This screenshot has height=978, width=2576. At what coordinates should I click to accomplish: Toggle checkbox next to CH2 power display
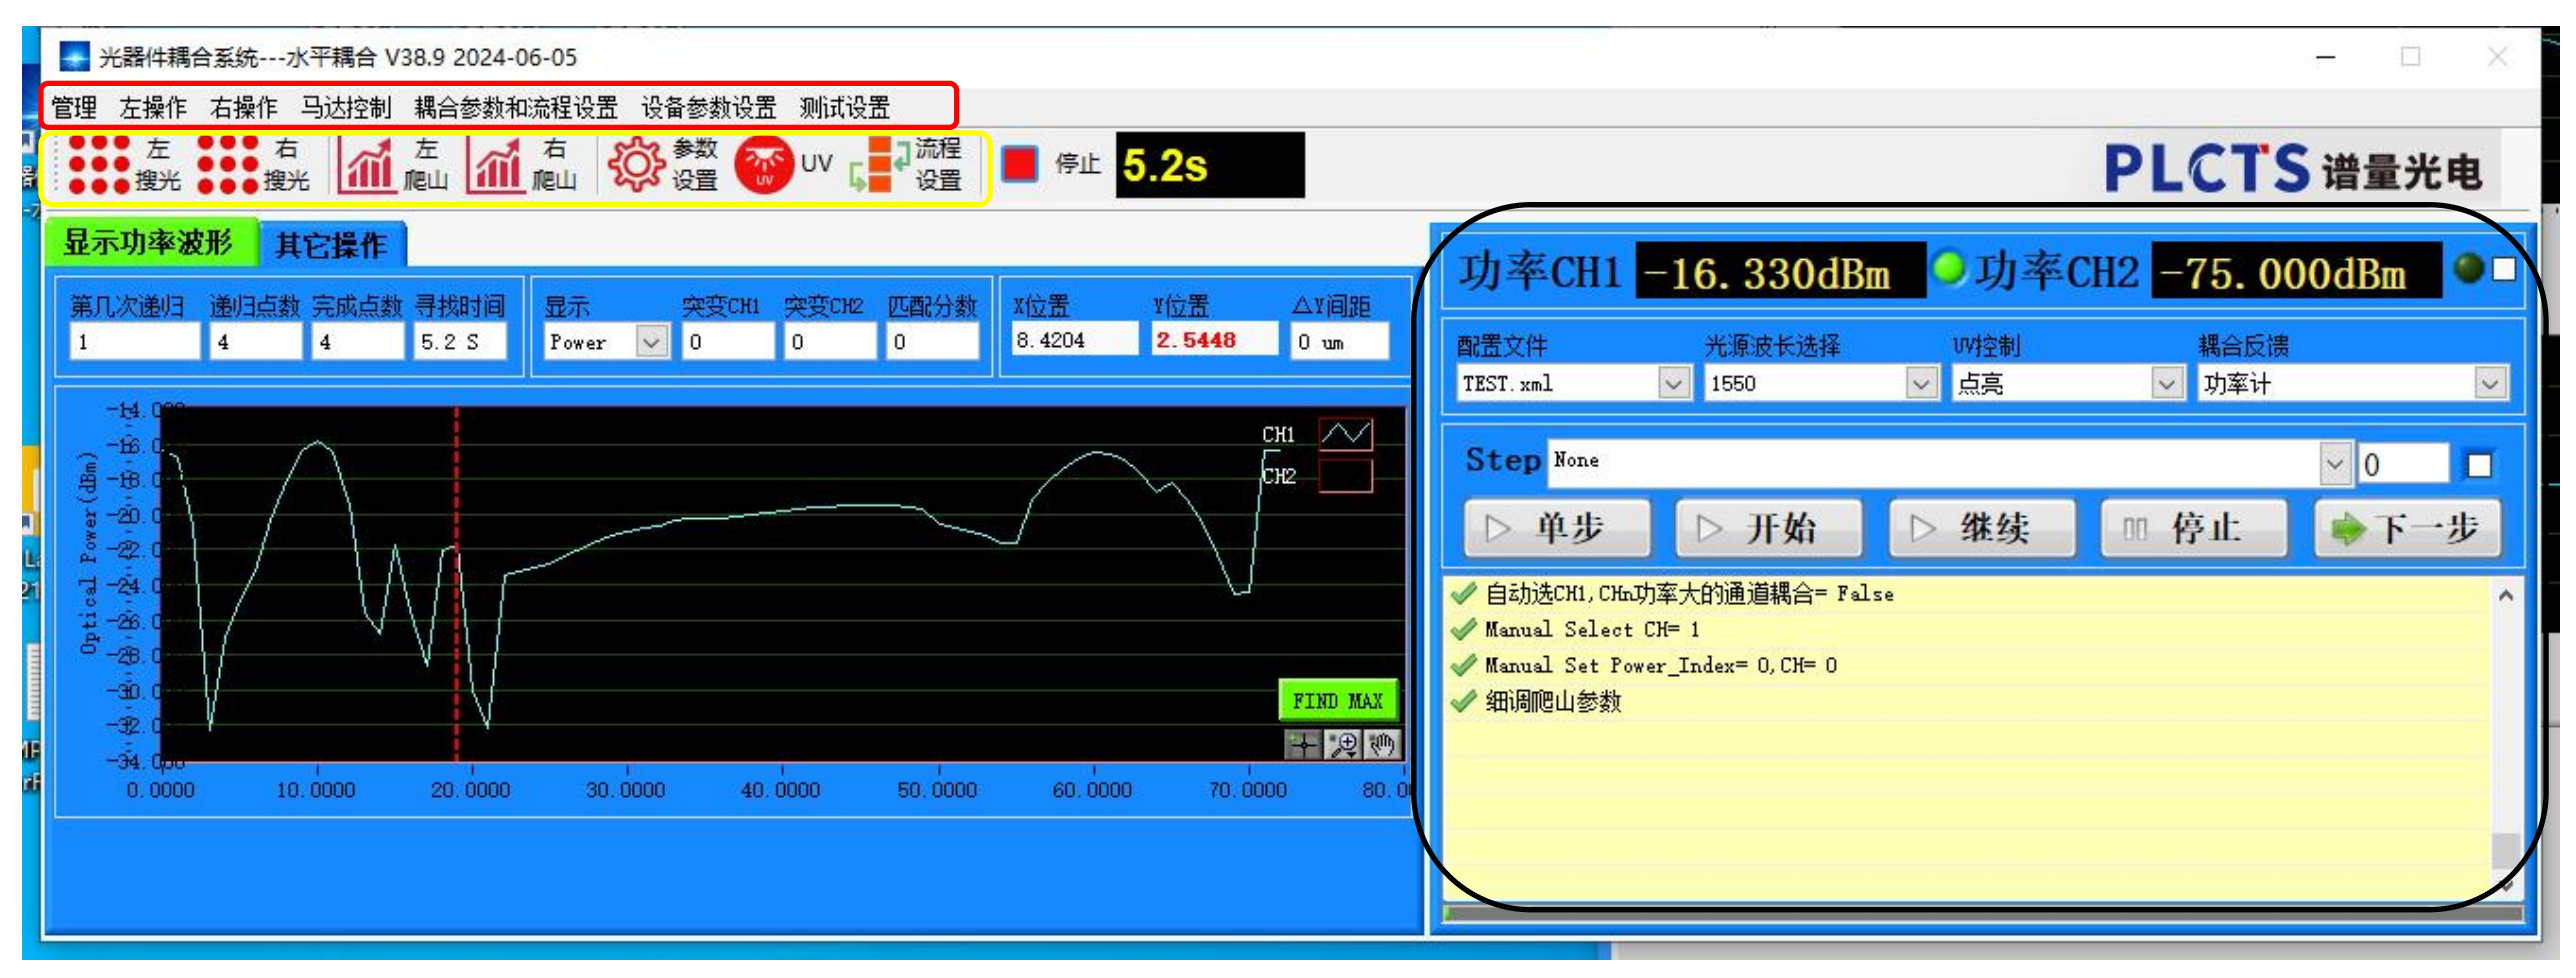[x=2503, y=270]
